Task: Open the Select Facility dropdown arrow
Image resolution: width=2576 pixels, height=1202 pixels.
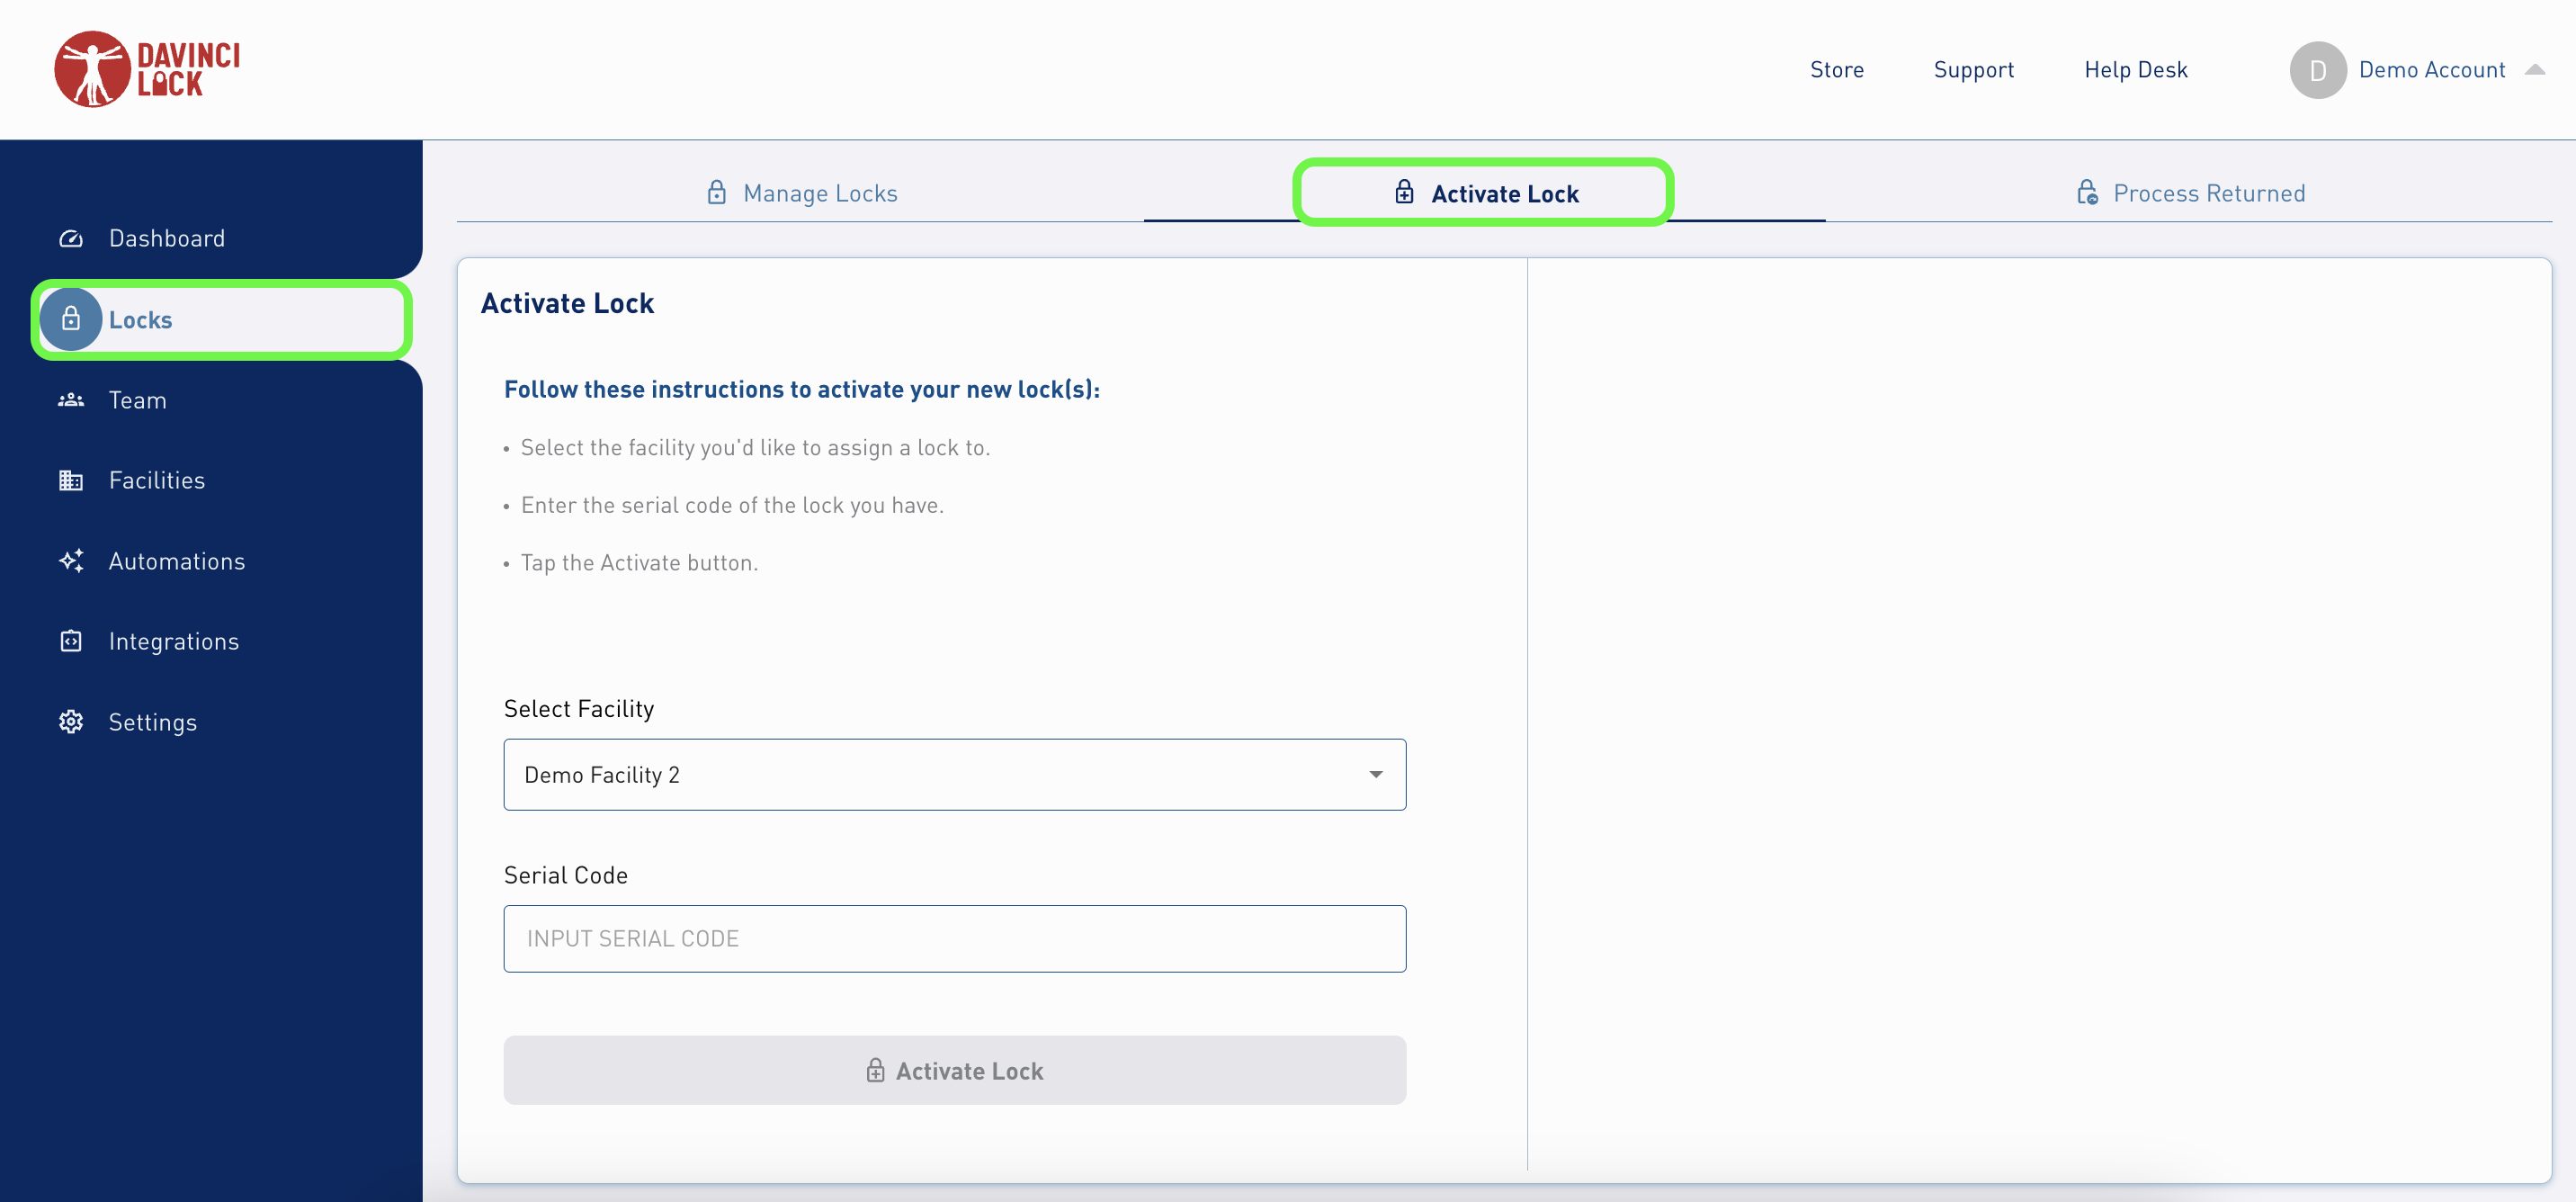Action: (1375, 775)
